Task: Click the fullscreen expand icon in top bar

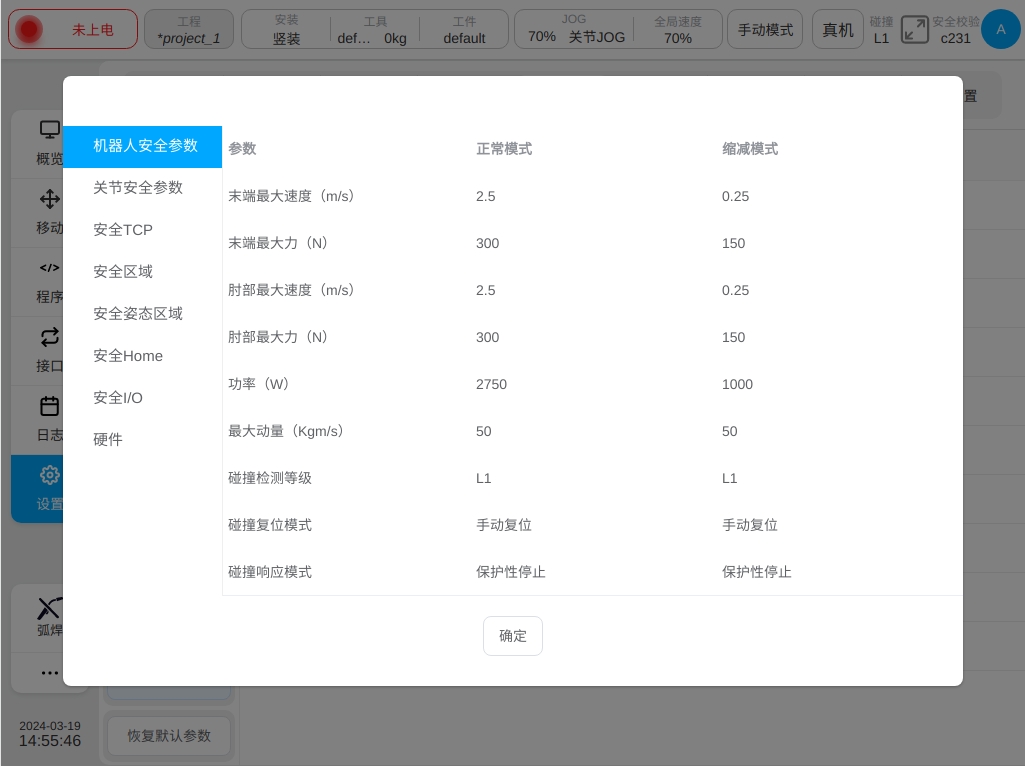Action: point(914,30)
